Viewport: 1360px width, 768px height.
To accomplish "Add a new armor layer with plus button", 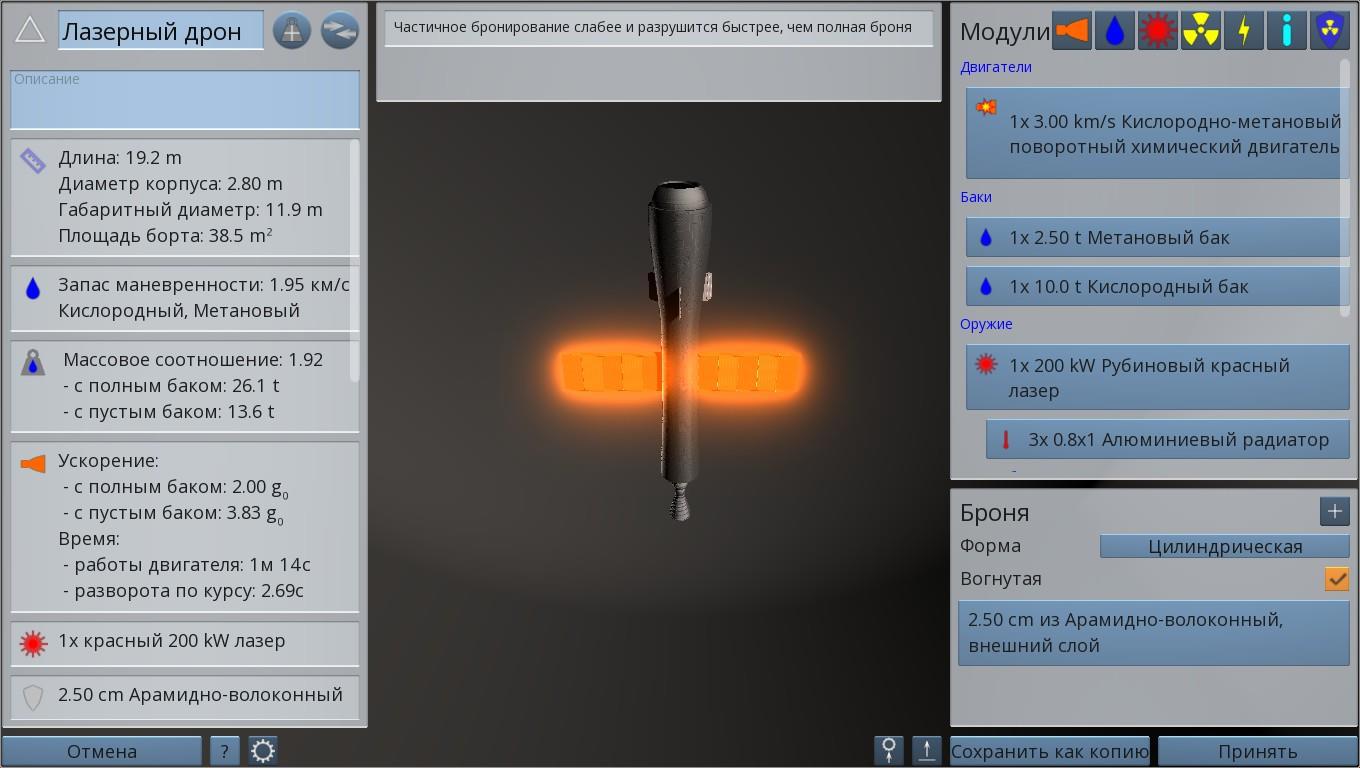I will pyautogui.click(x=1334, y=512).
